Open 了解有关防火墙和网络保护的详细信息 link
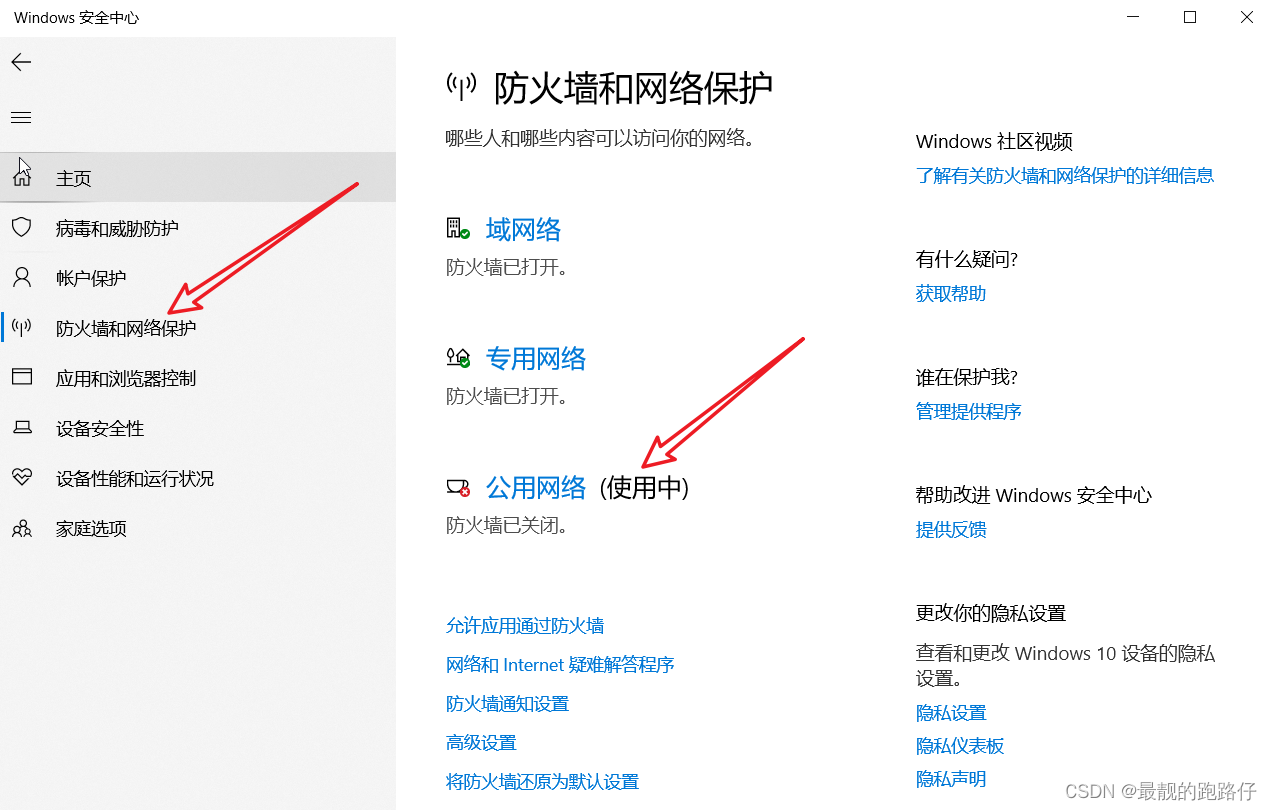Viewport: 1272px width, 810px height. pyautogui.click(x=1065, y=176)
